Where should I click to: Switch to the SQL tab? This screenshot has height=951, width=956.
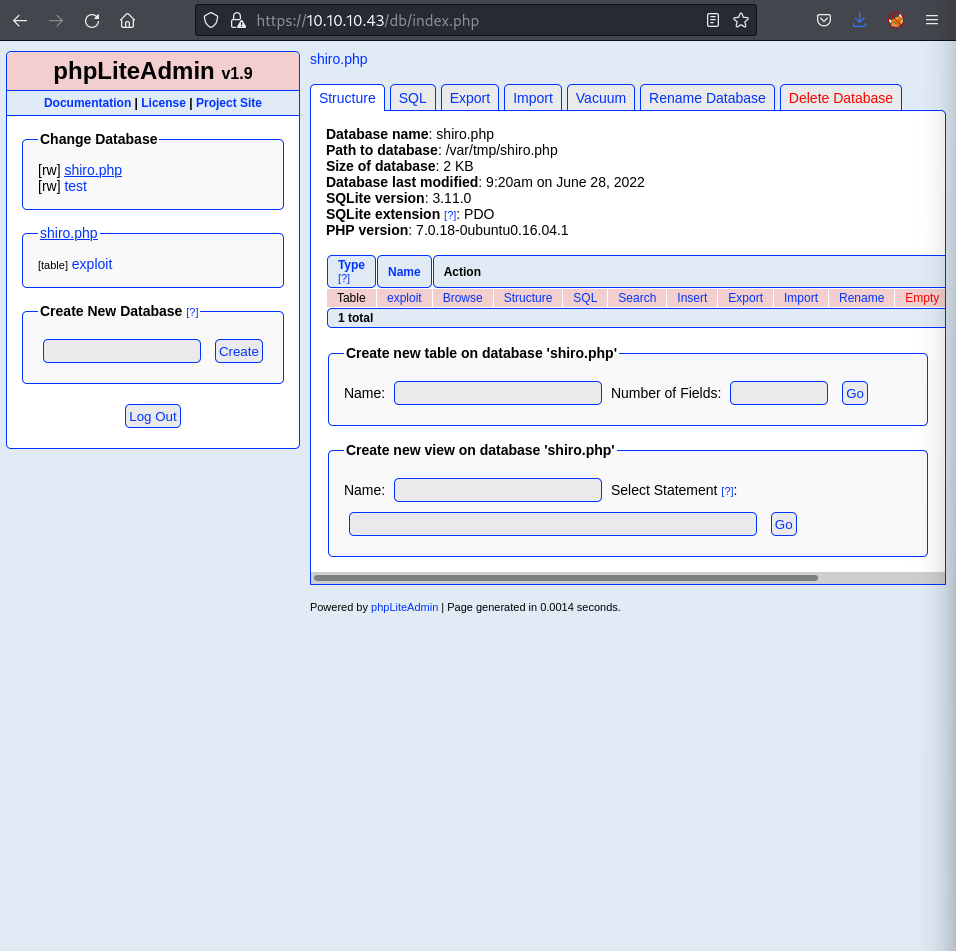click(x=412, y=98)
